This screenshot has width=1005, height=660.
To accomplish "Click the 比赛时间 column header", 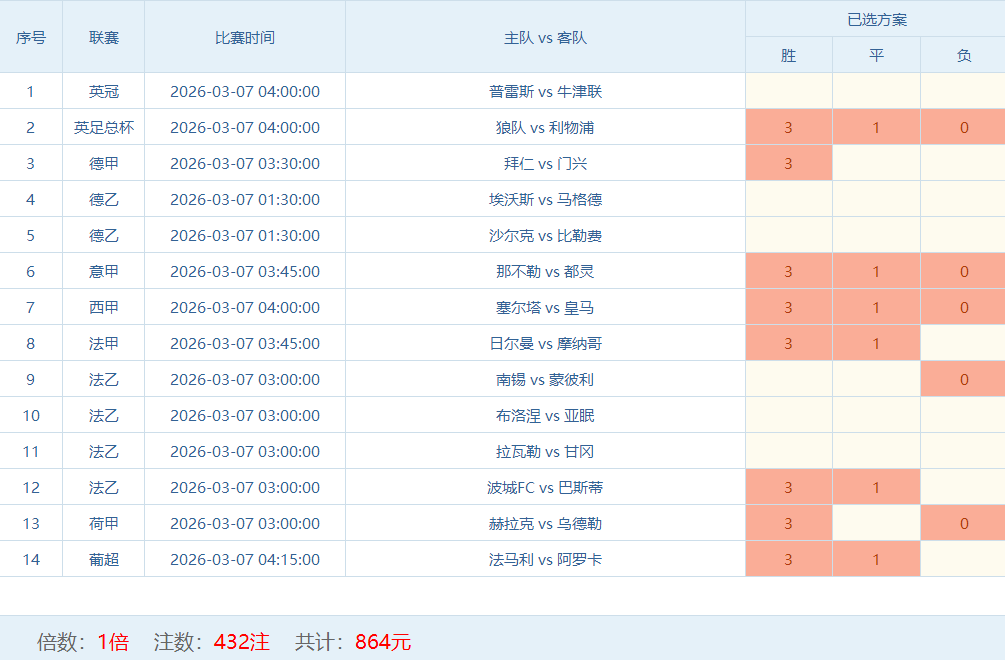I will pyautogui.click(x=245, y=37).
